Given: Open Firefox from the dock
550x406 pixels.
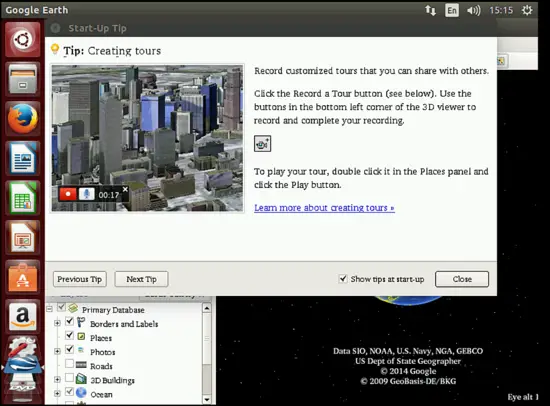Looking at the screenshot, I should click(22, 119).
